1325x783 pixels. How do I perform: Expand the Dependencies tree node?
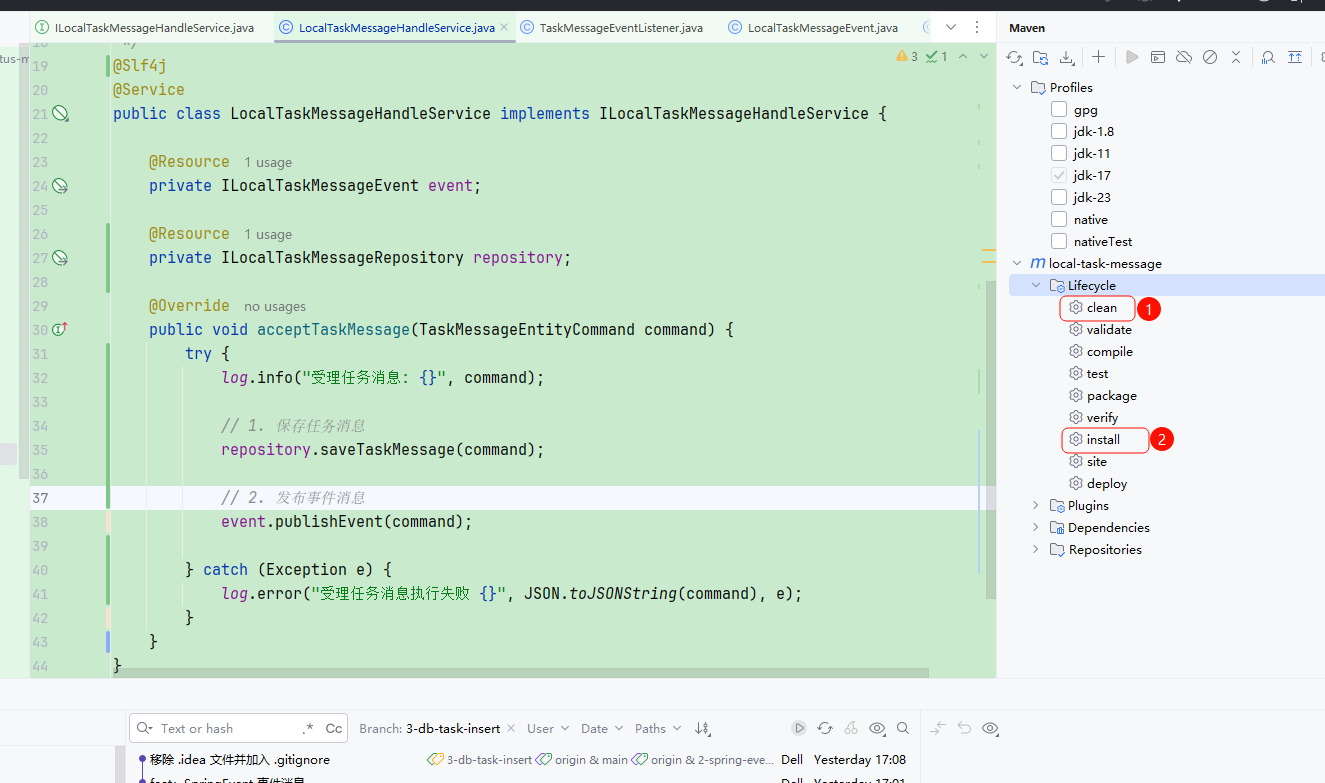point(1035,527)
